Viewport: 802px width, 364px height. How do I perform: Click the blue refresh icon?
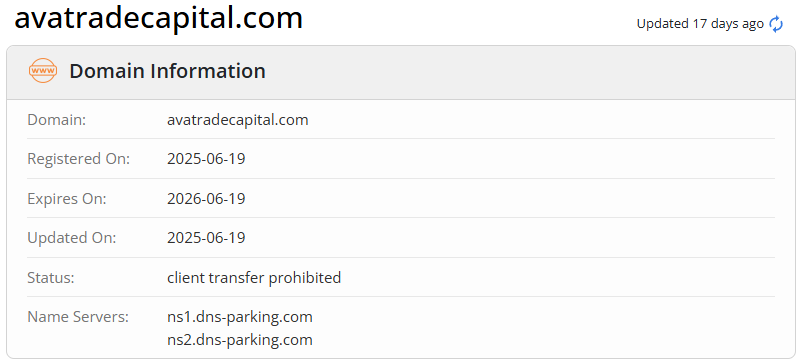pos(776,24)
